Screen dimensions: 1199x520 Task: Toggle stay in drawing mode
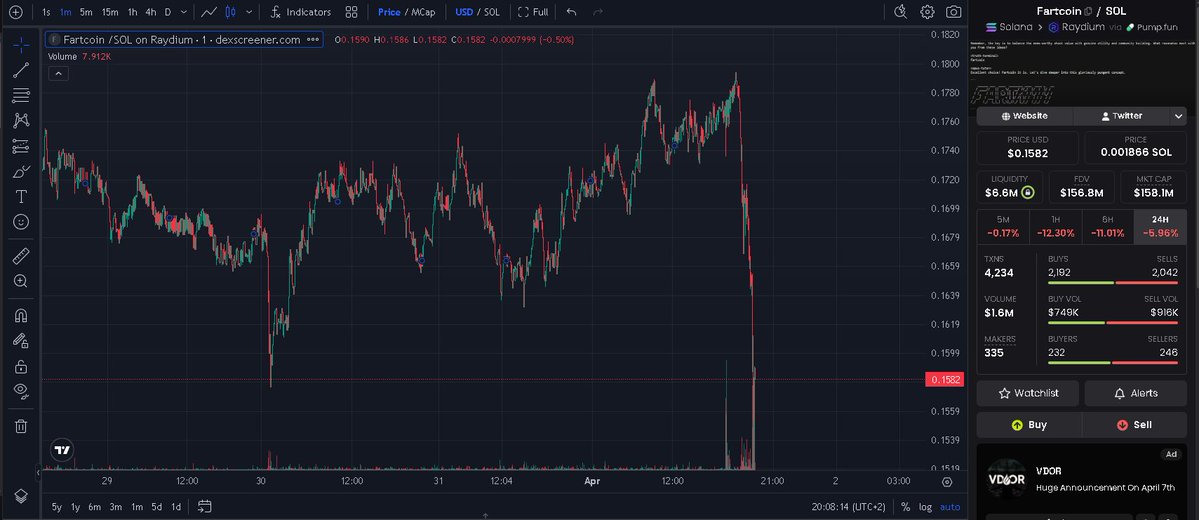21,341
